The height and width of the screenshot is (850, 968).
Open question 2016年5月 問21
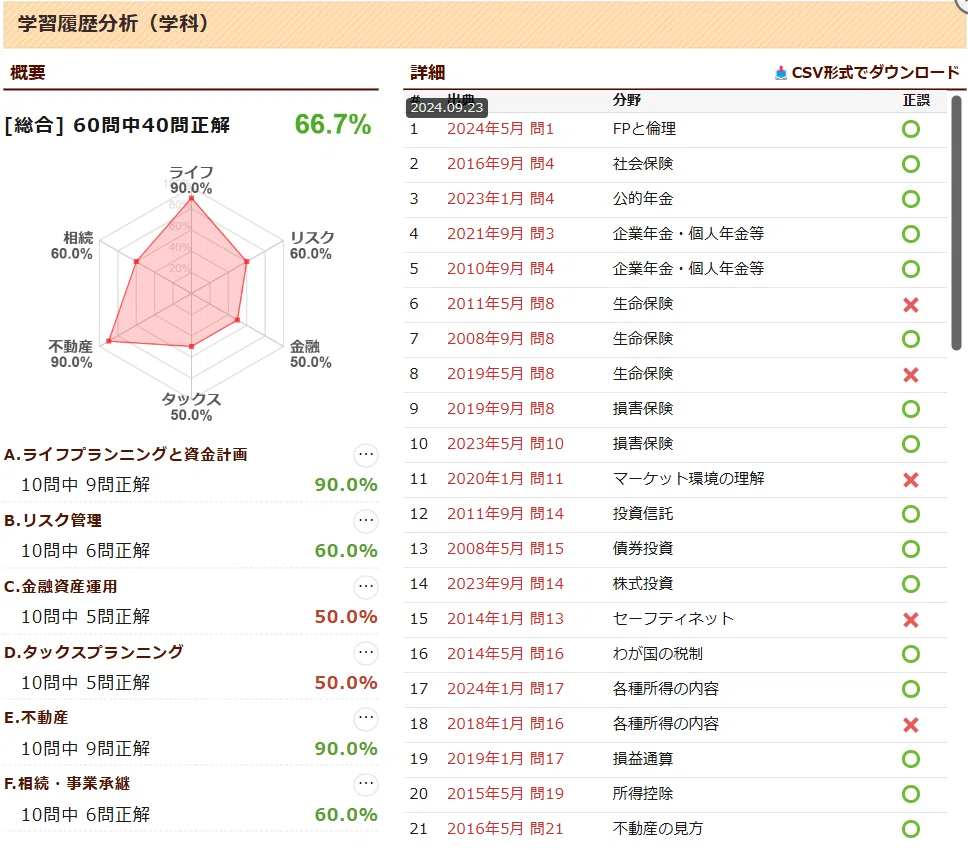(506, 828)
